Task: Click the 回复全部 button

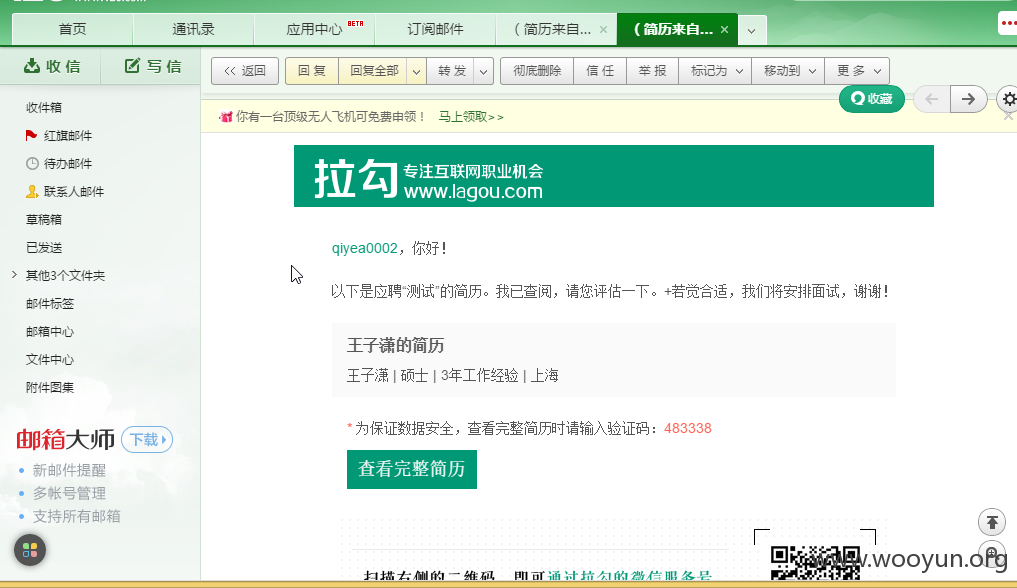Action: (374, 71)
